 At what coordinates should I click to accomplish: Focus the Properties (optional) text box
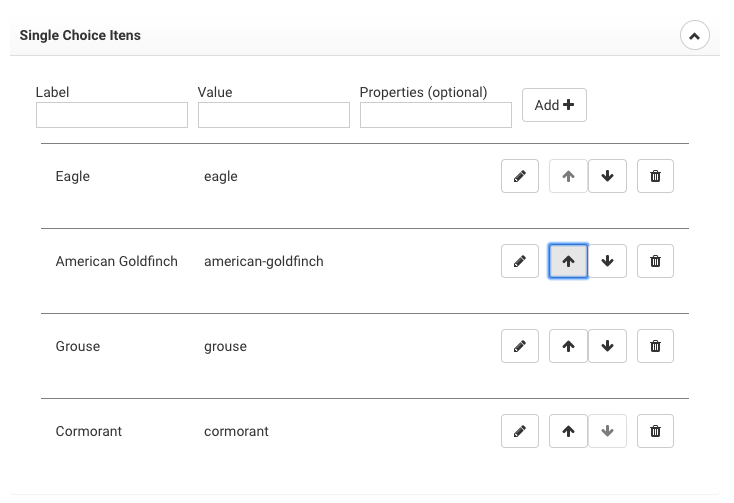coord(436,115)
